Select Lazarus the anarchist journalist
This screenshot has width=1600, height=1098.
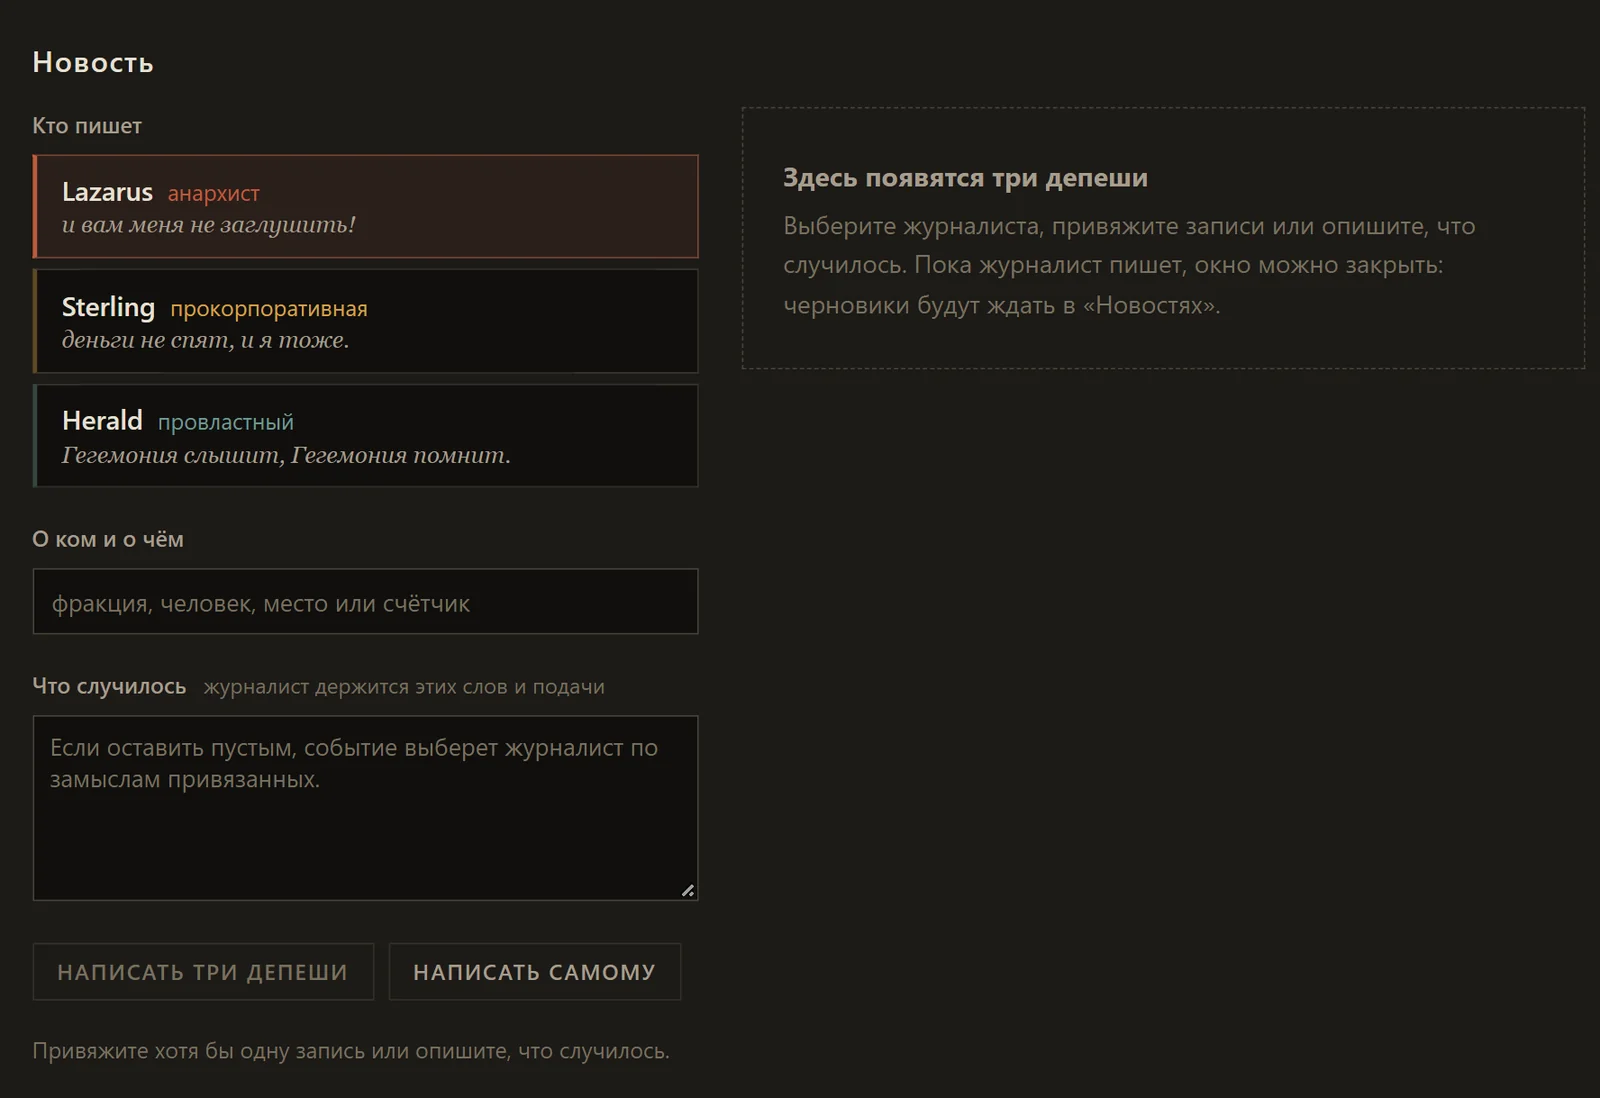(365, 206)
